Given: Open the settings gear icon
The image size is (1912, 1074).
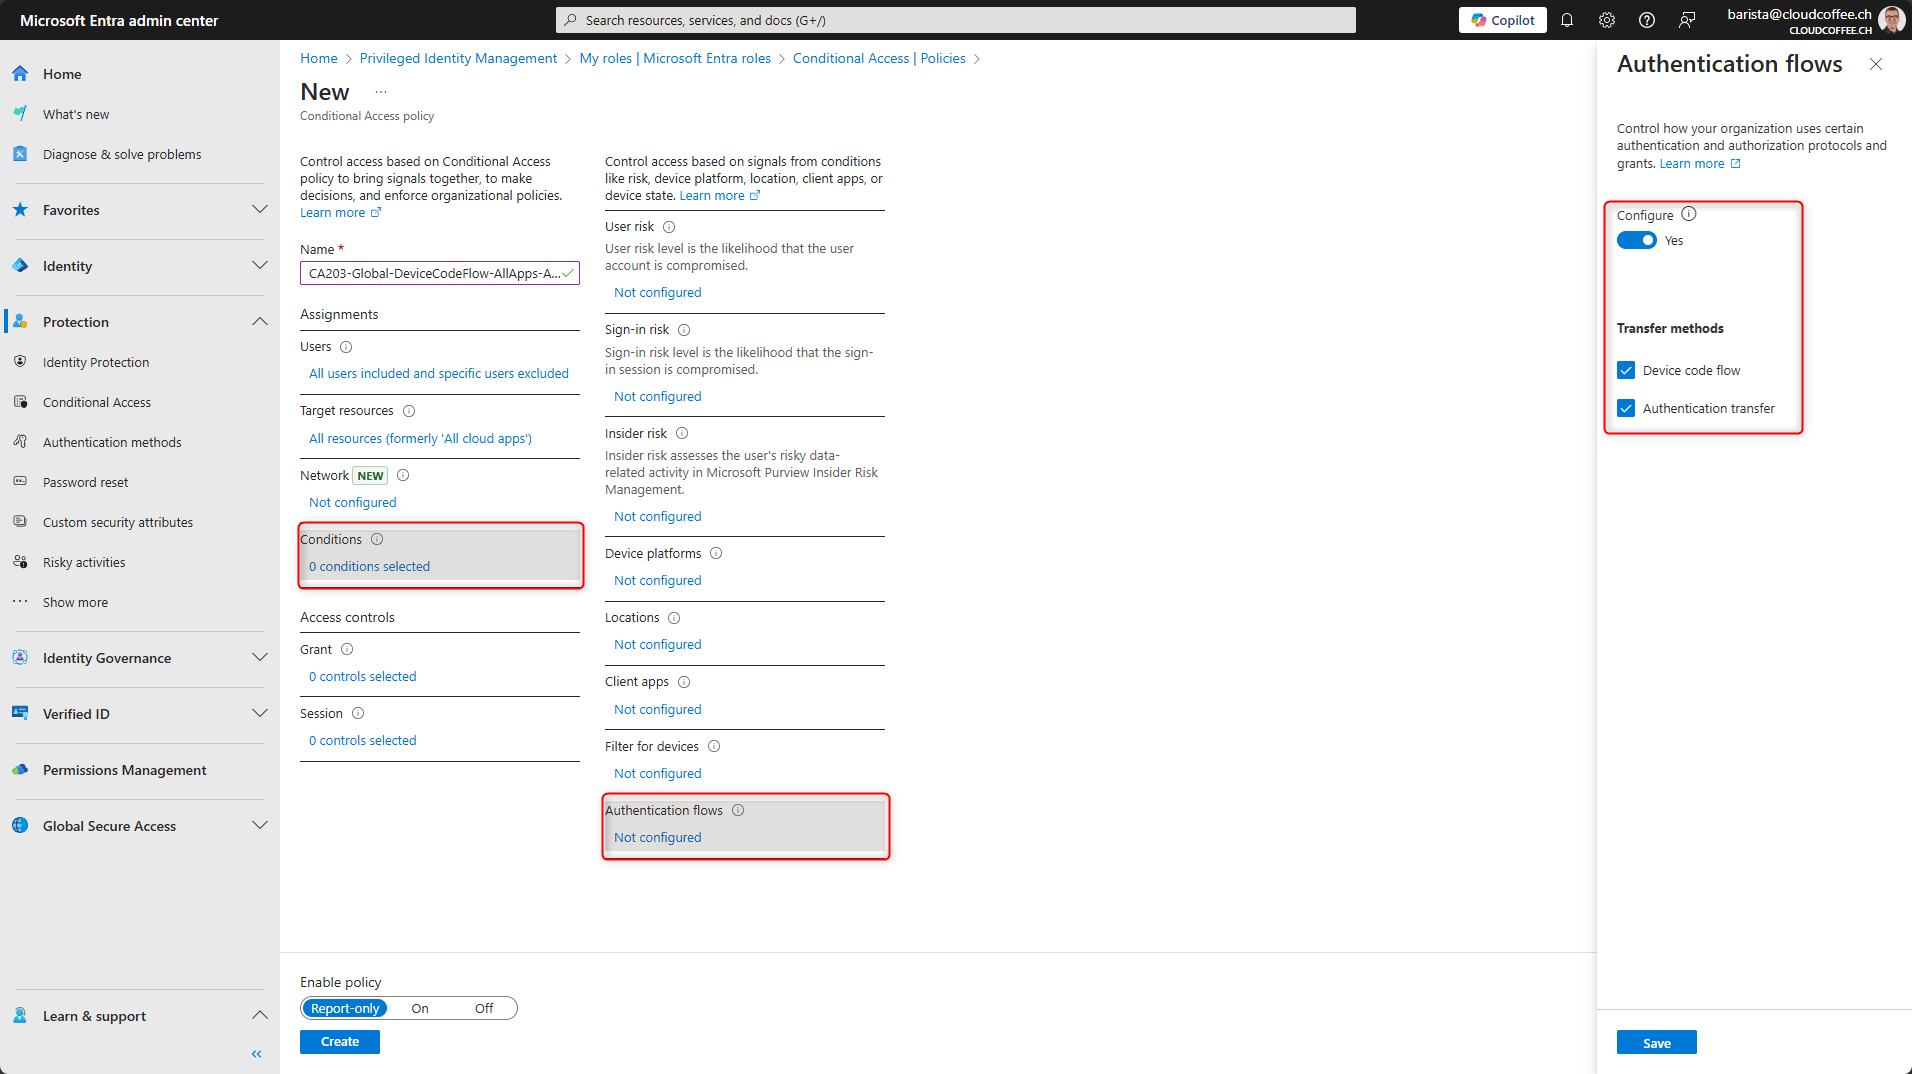Looking at the screenshot, I should point(1607,20).
